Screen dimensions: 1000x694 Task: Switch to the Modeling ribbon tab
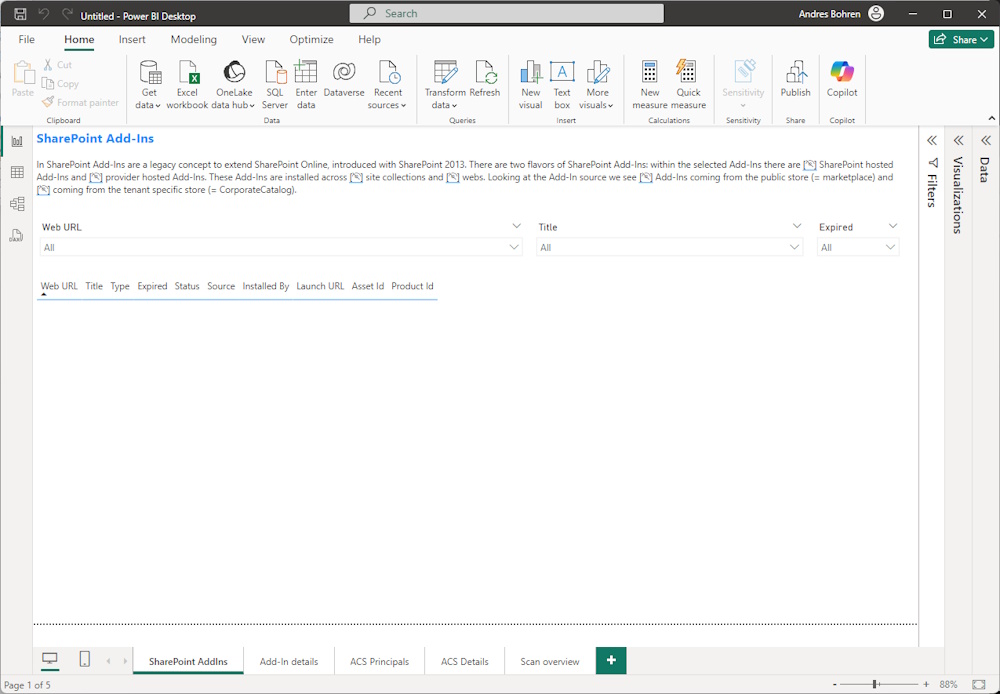[x=193, y=39]
